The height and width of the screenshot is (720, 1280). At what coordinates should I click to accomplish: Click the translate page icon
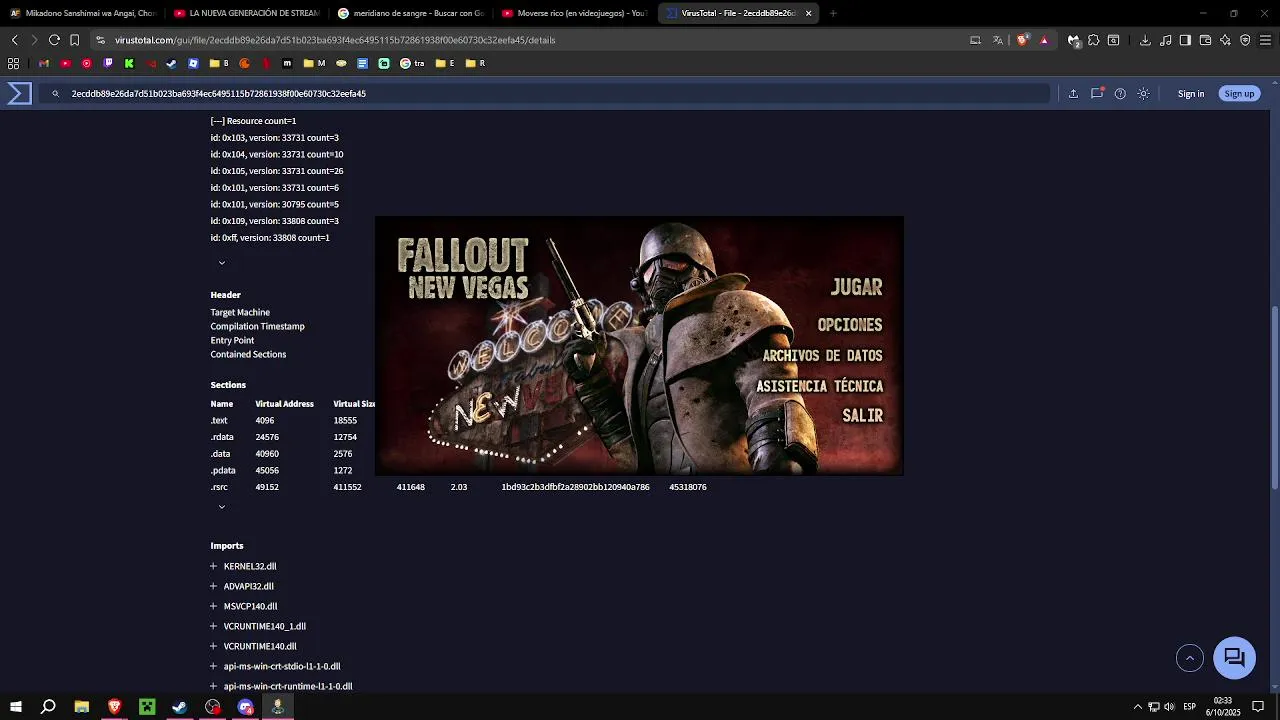click(998, 40)
